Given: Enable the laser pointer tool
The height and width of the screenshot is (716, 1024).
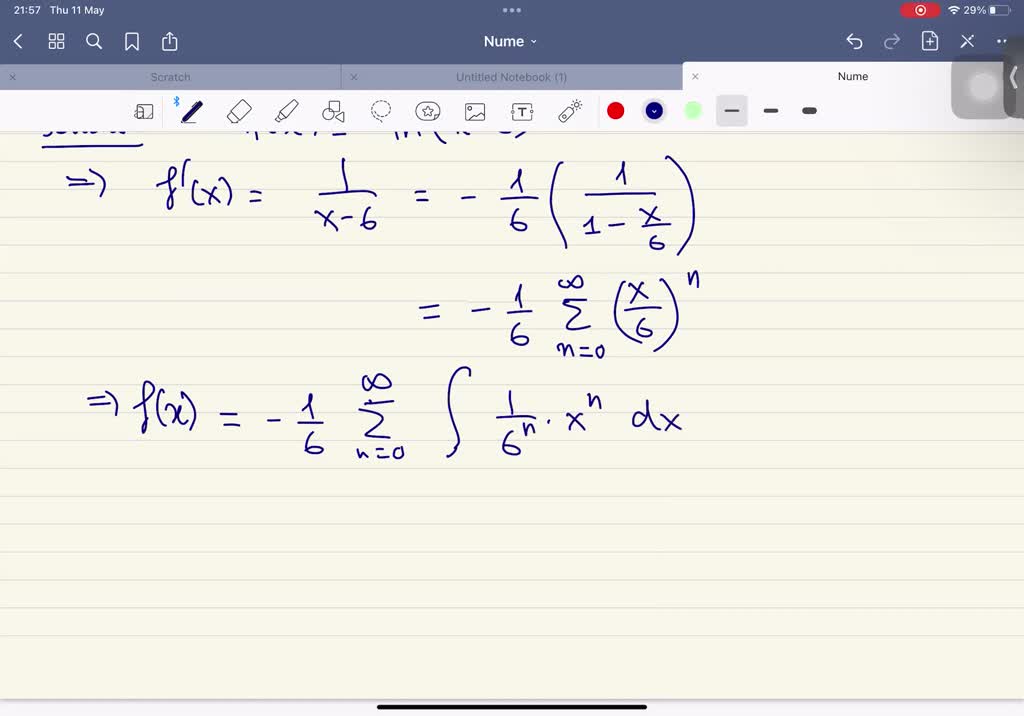Looking at the screenshot, I should pyautogui.click(x=569, y=111).
